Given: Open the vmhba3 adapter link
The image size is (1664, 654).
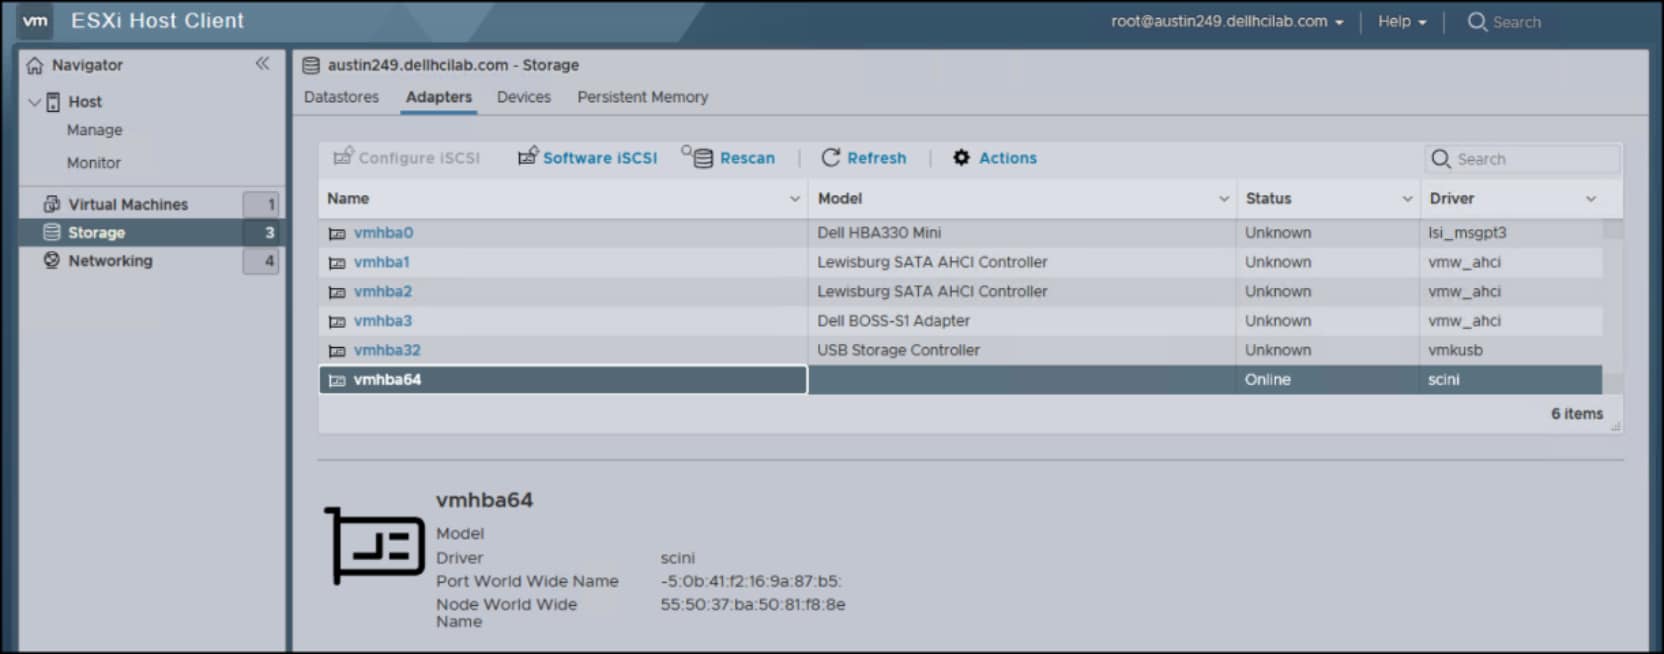Looking at the screenshot, I should coord(382,321).
